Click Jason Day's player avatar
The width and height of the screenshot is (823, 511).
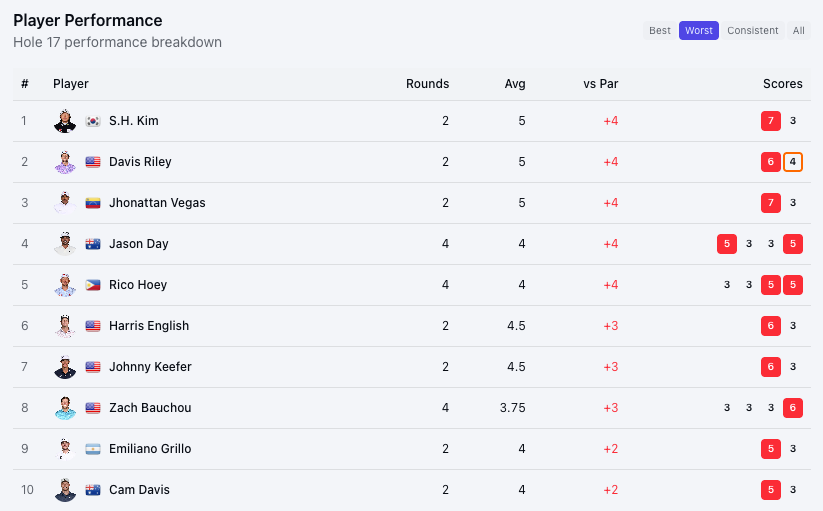click(65, 244)
